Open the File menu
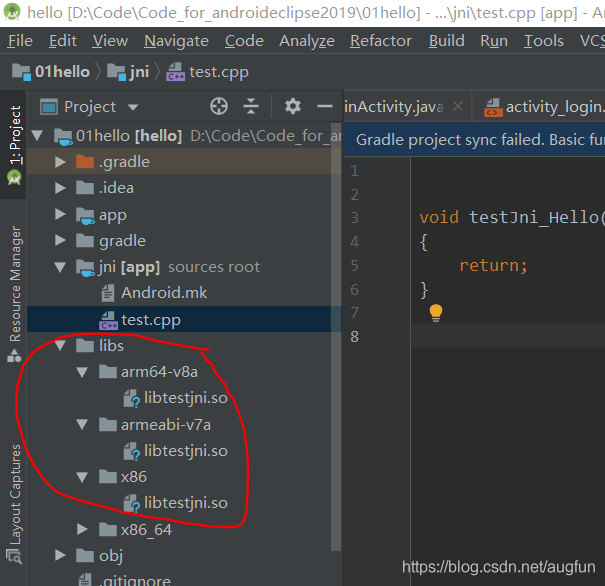 click(20, 41)
